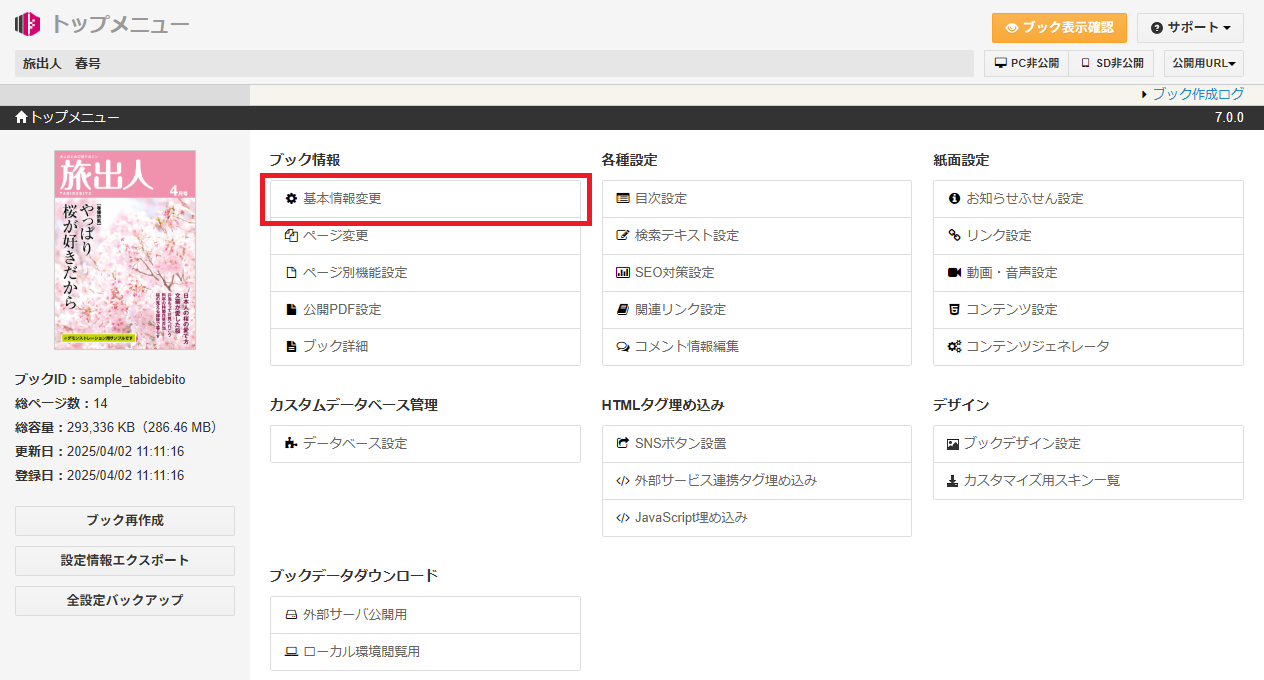Expand the 公開用URL dropdown
Screen dimensions: 1264x680
pyautogui.click(x=1204, y=63)
